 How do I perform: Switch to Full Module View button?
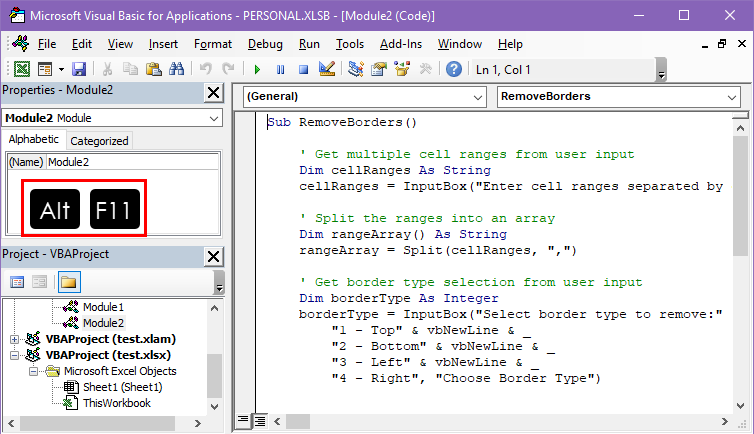click(x=260, y=421)
